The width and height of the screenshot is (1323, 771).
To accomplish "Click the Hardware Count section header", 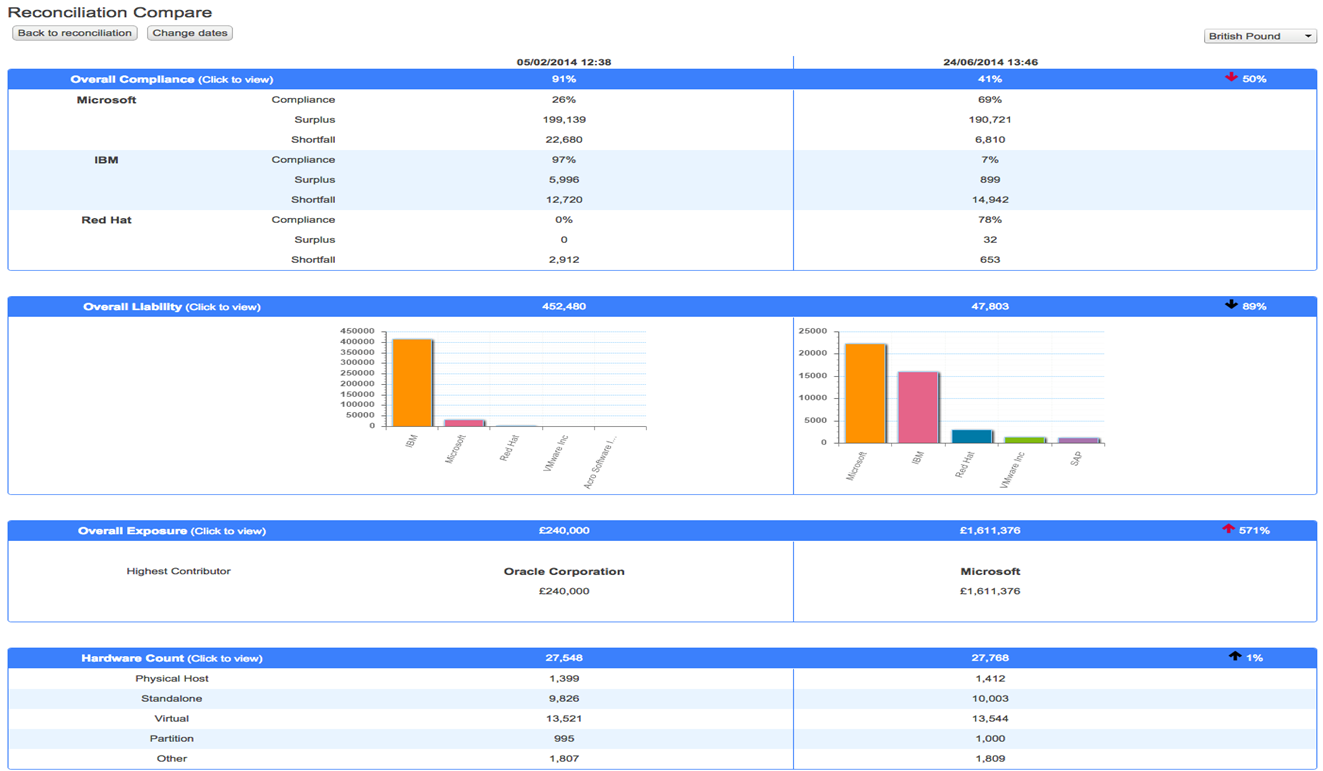I will coord(171,658).
